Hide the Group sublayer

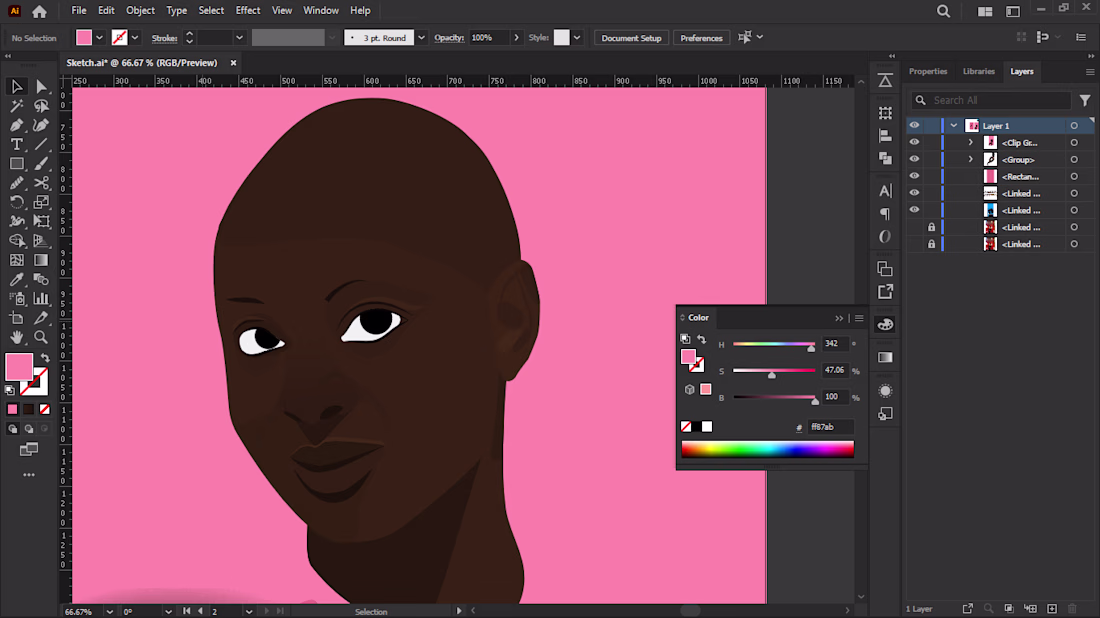(914, 159)
